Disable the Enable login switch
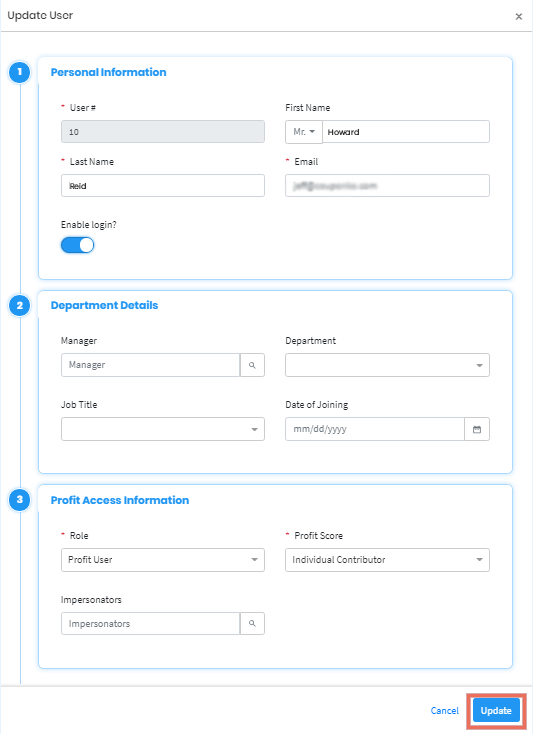The width and height of the screenshot is (533, 734). click(x=78, y=245)
